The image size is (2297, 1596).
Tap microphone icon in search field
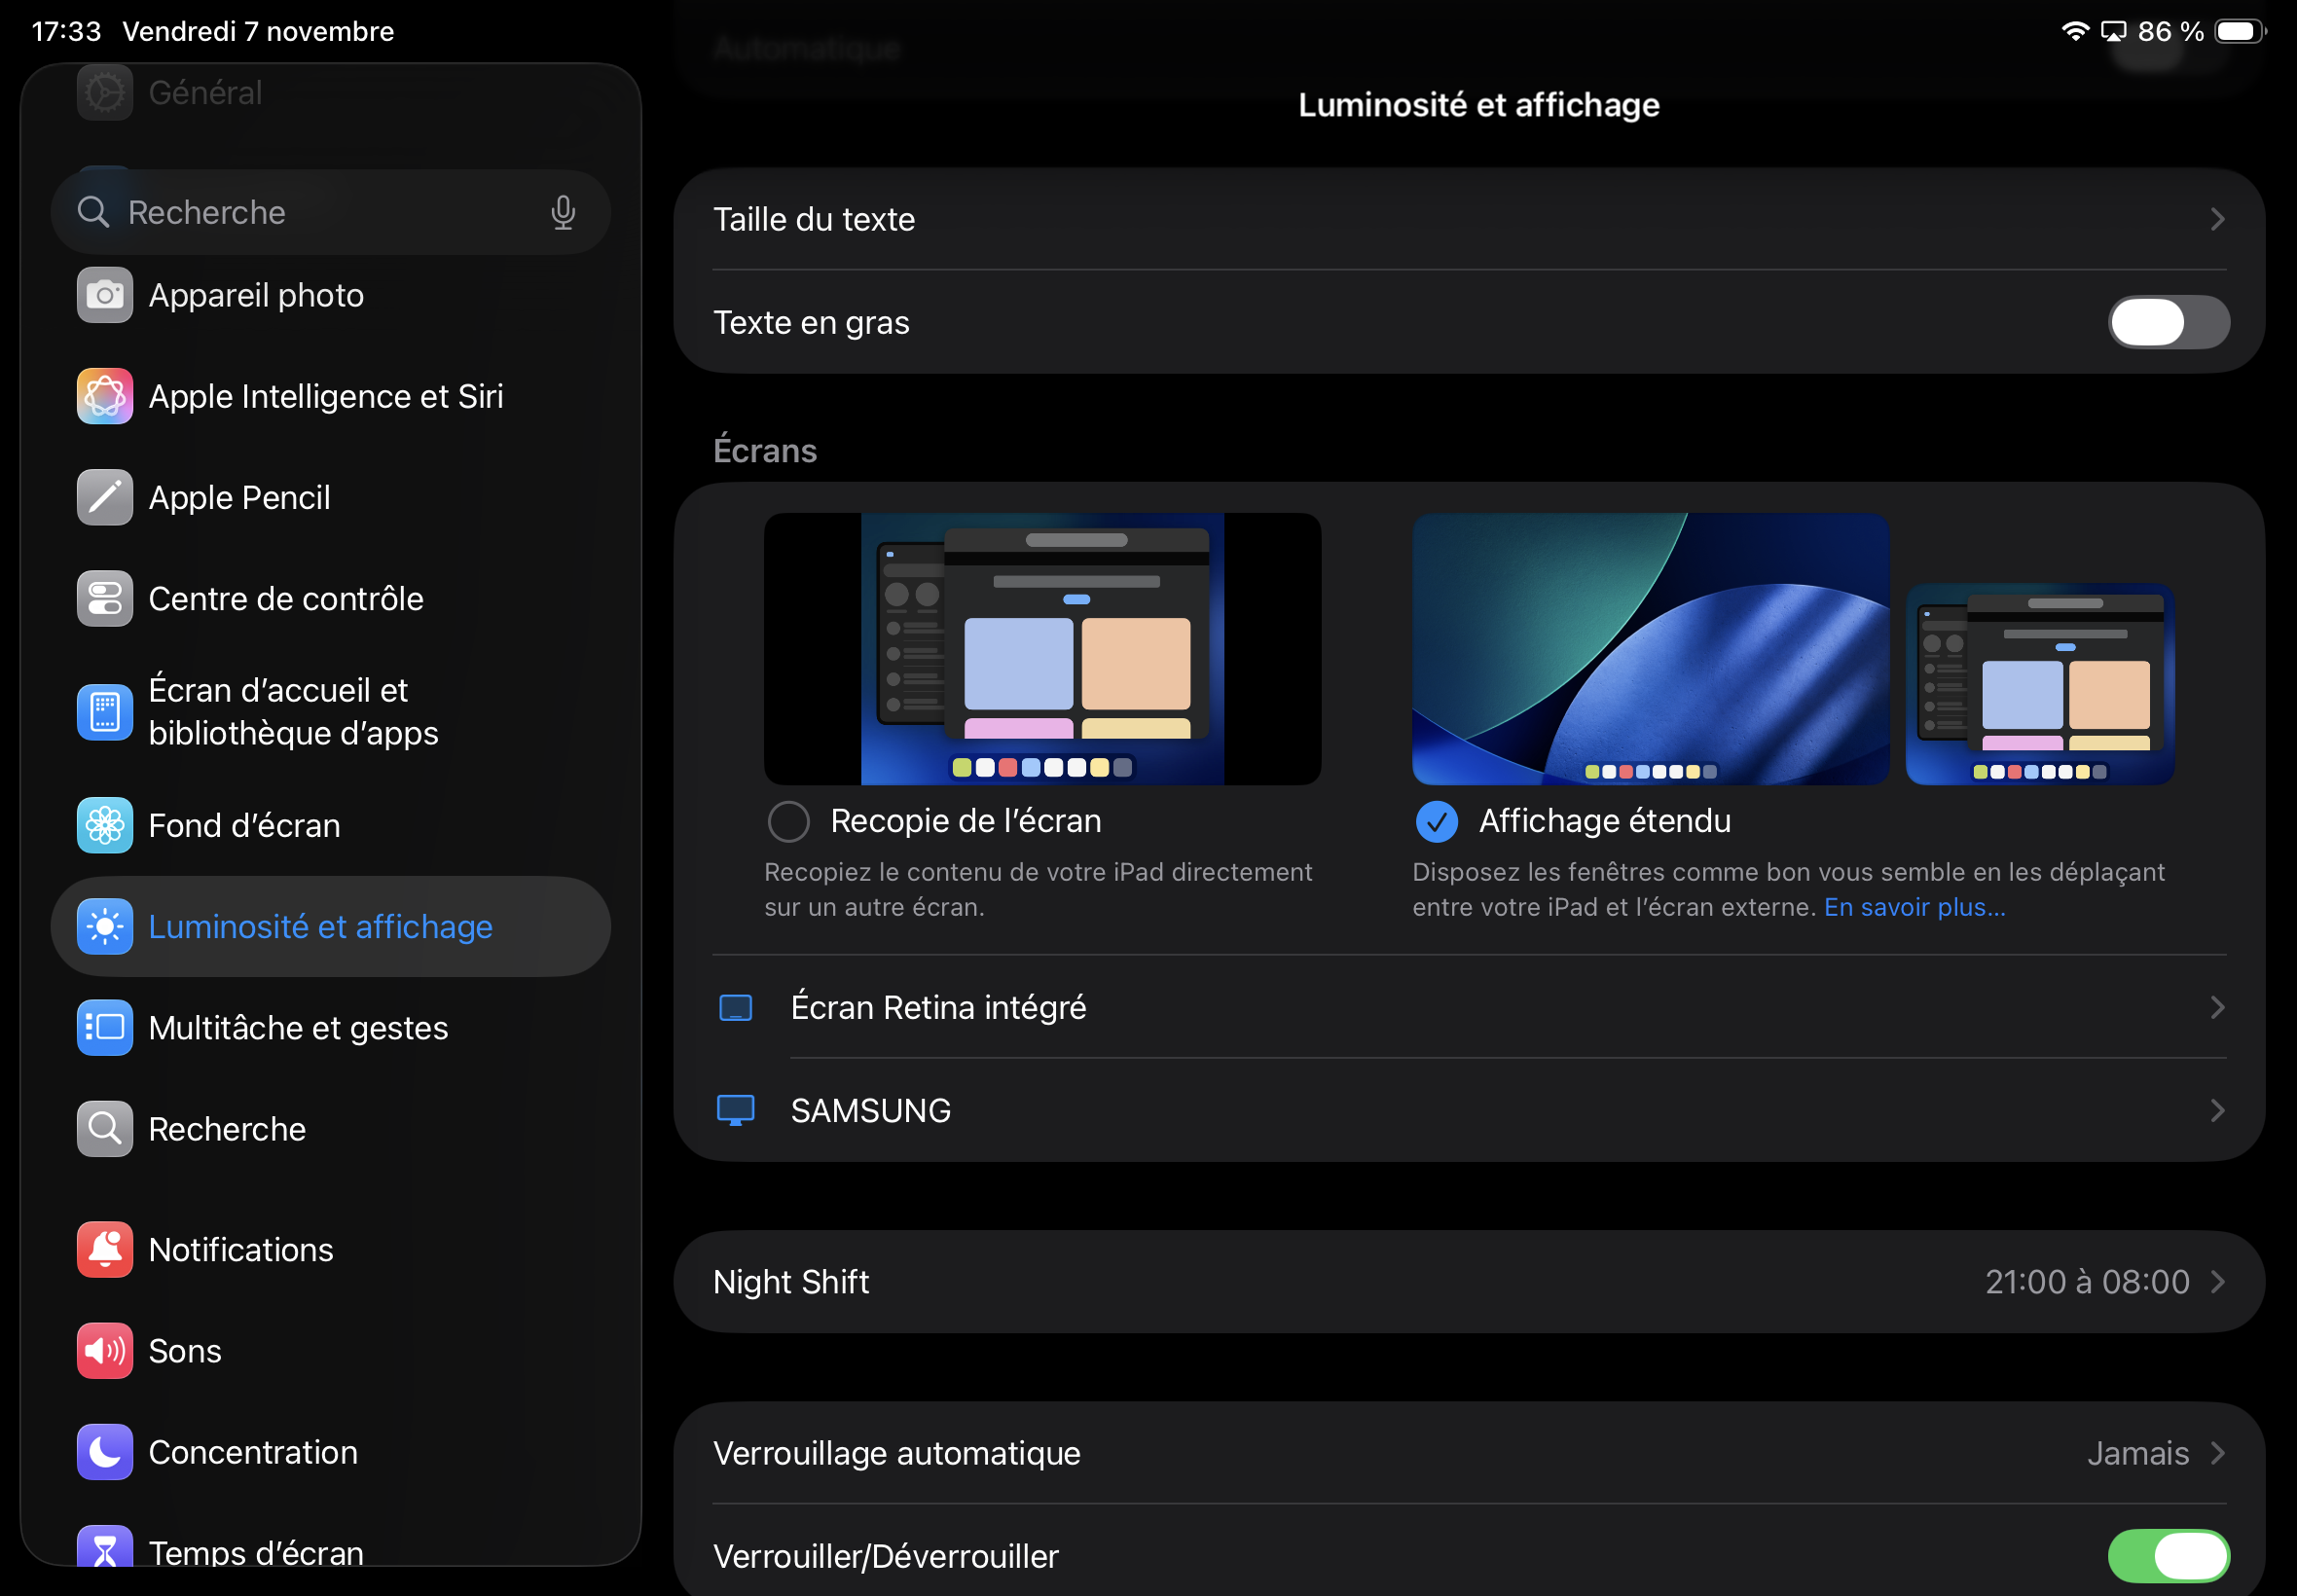(x=563, y=212)
